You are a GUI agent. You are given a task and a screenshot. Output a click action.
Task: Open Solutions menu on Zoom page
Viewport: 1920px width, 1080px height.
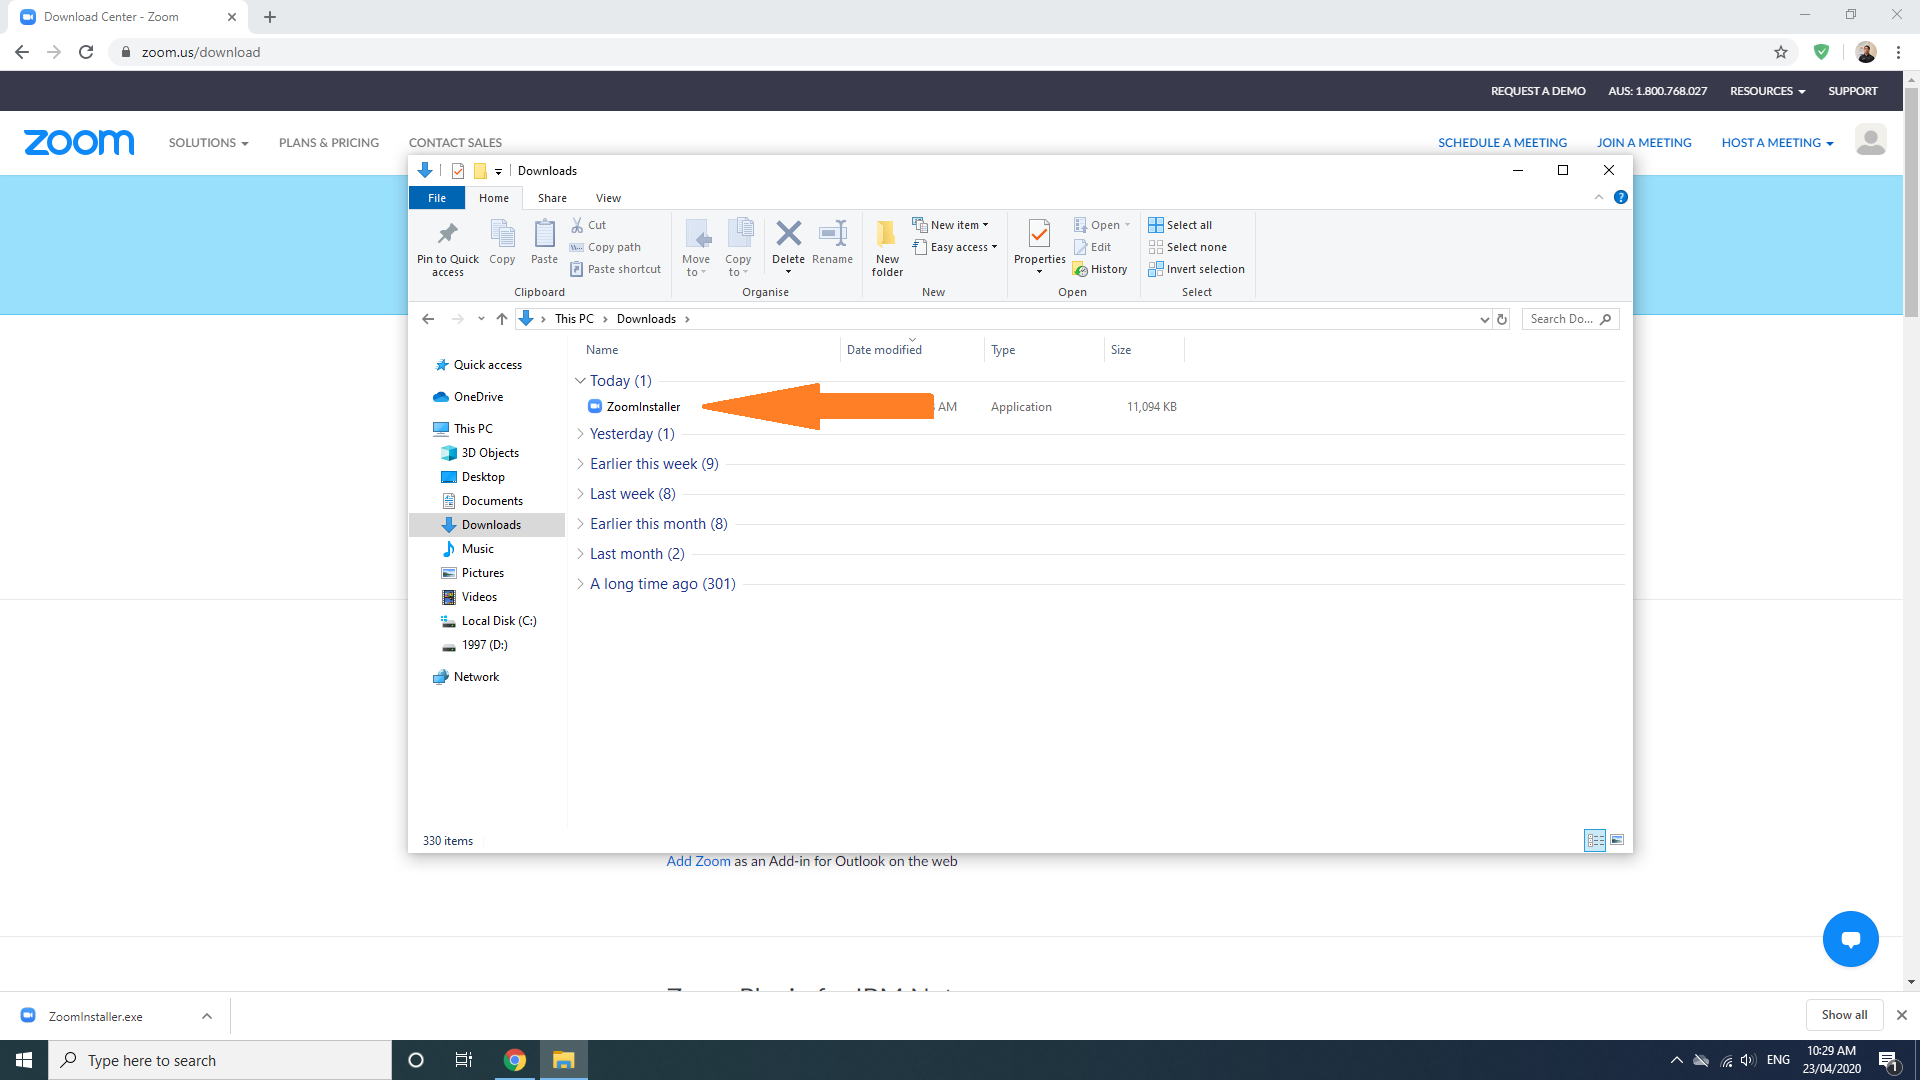tap(208, 143)
